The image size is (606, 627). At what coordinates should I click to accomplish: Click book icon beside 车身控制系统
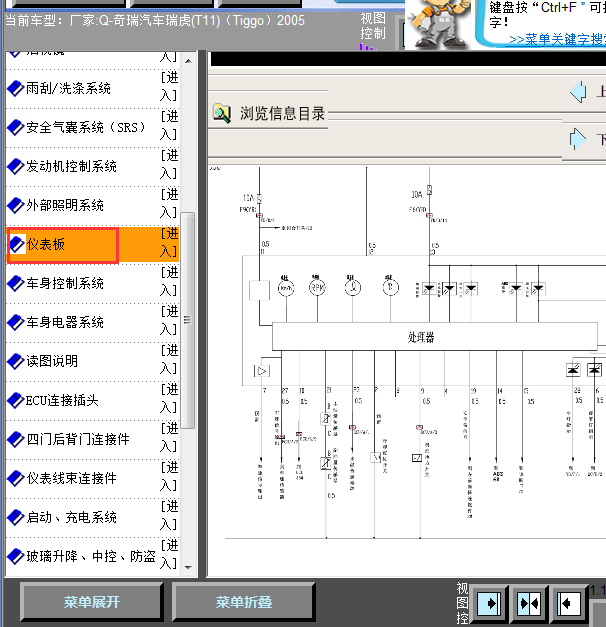tap(16, 284)
